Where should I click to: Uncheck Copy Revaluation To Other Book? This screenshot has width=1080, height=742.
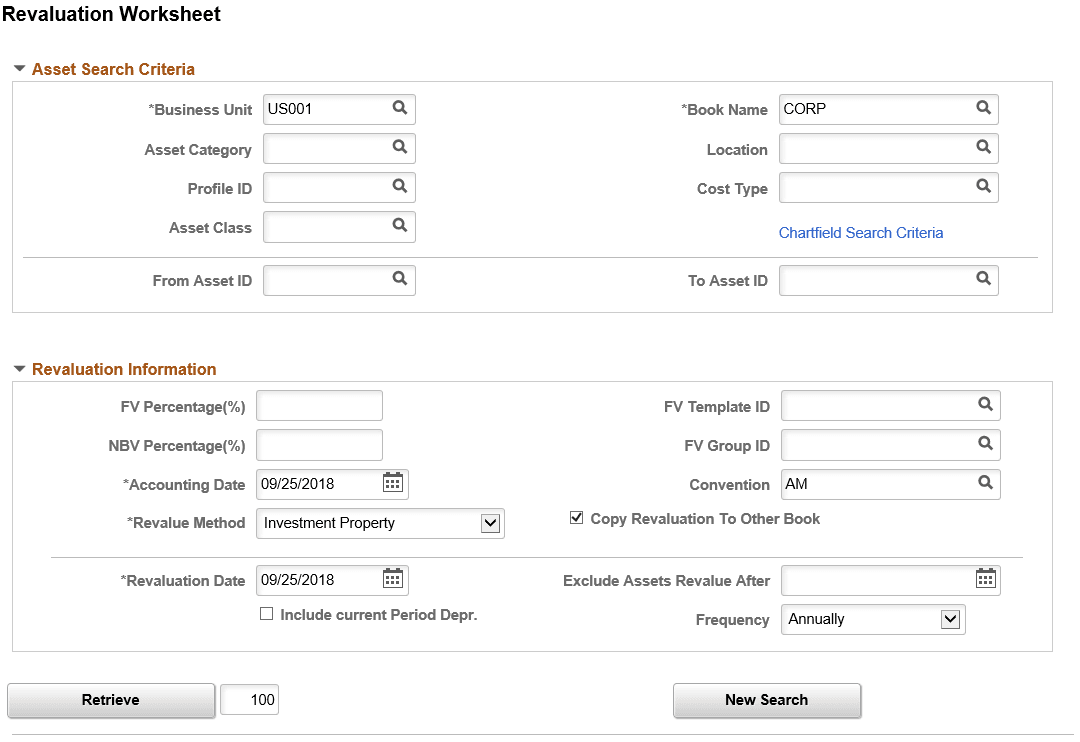click(x=576, y=518)
